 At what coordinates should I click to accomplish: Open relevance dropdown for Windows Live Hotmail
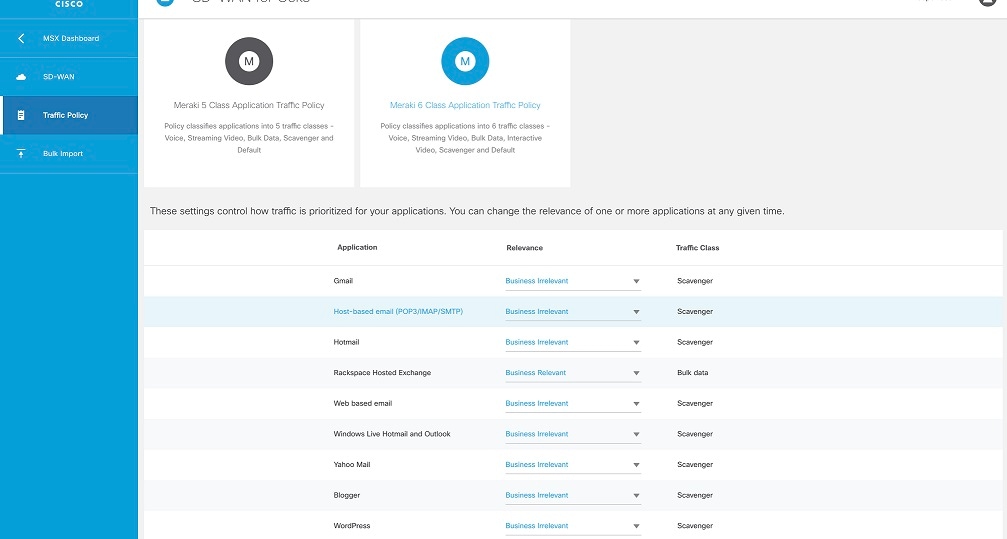(x=573, y=434)
